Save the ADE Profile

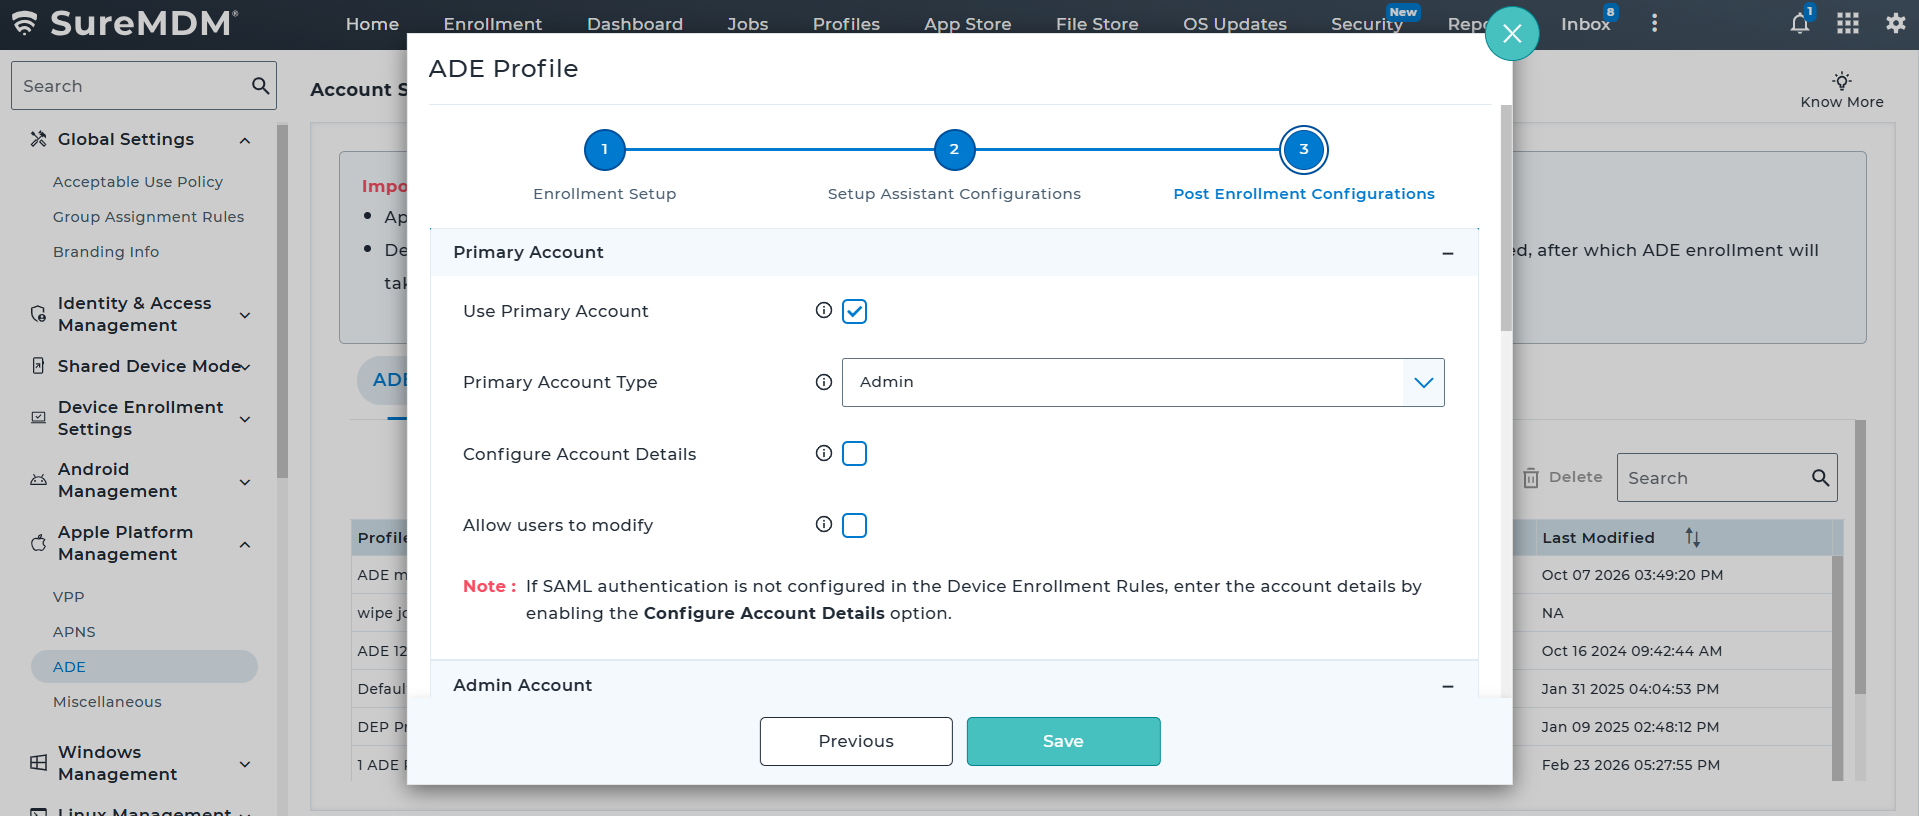tap(1063, 741)
